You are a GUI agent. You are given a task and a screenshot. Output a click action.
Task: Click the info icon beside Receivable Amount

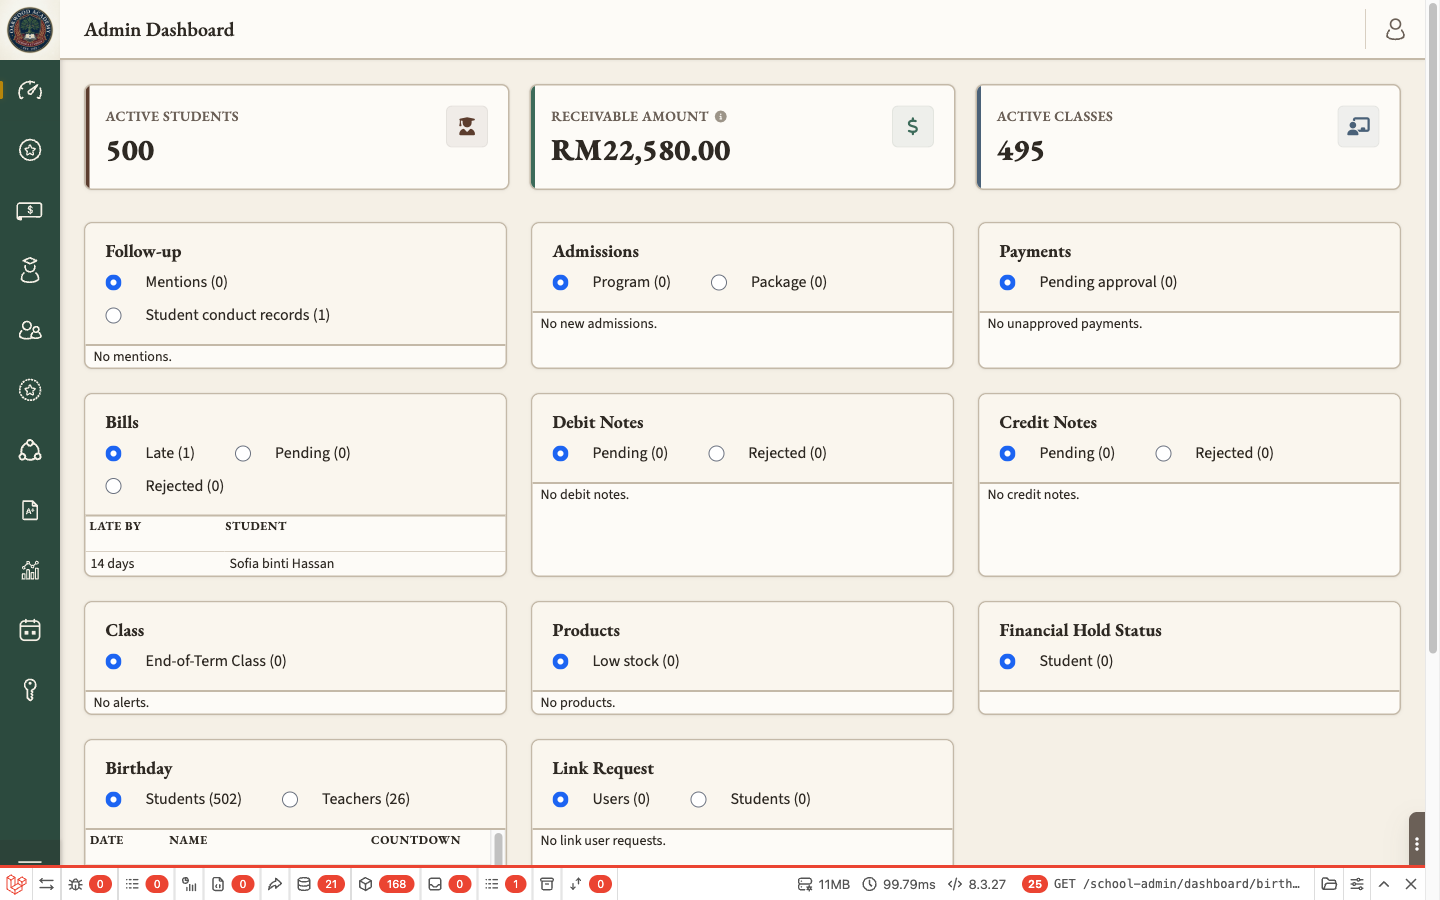[721, 116]
